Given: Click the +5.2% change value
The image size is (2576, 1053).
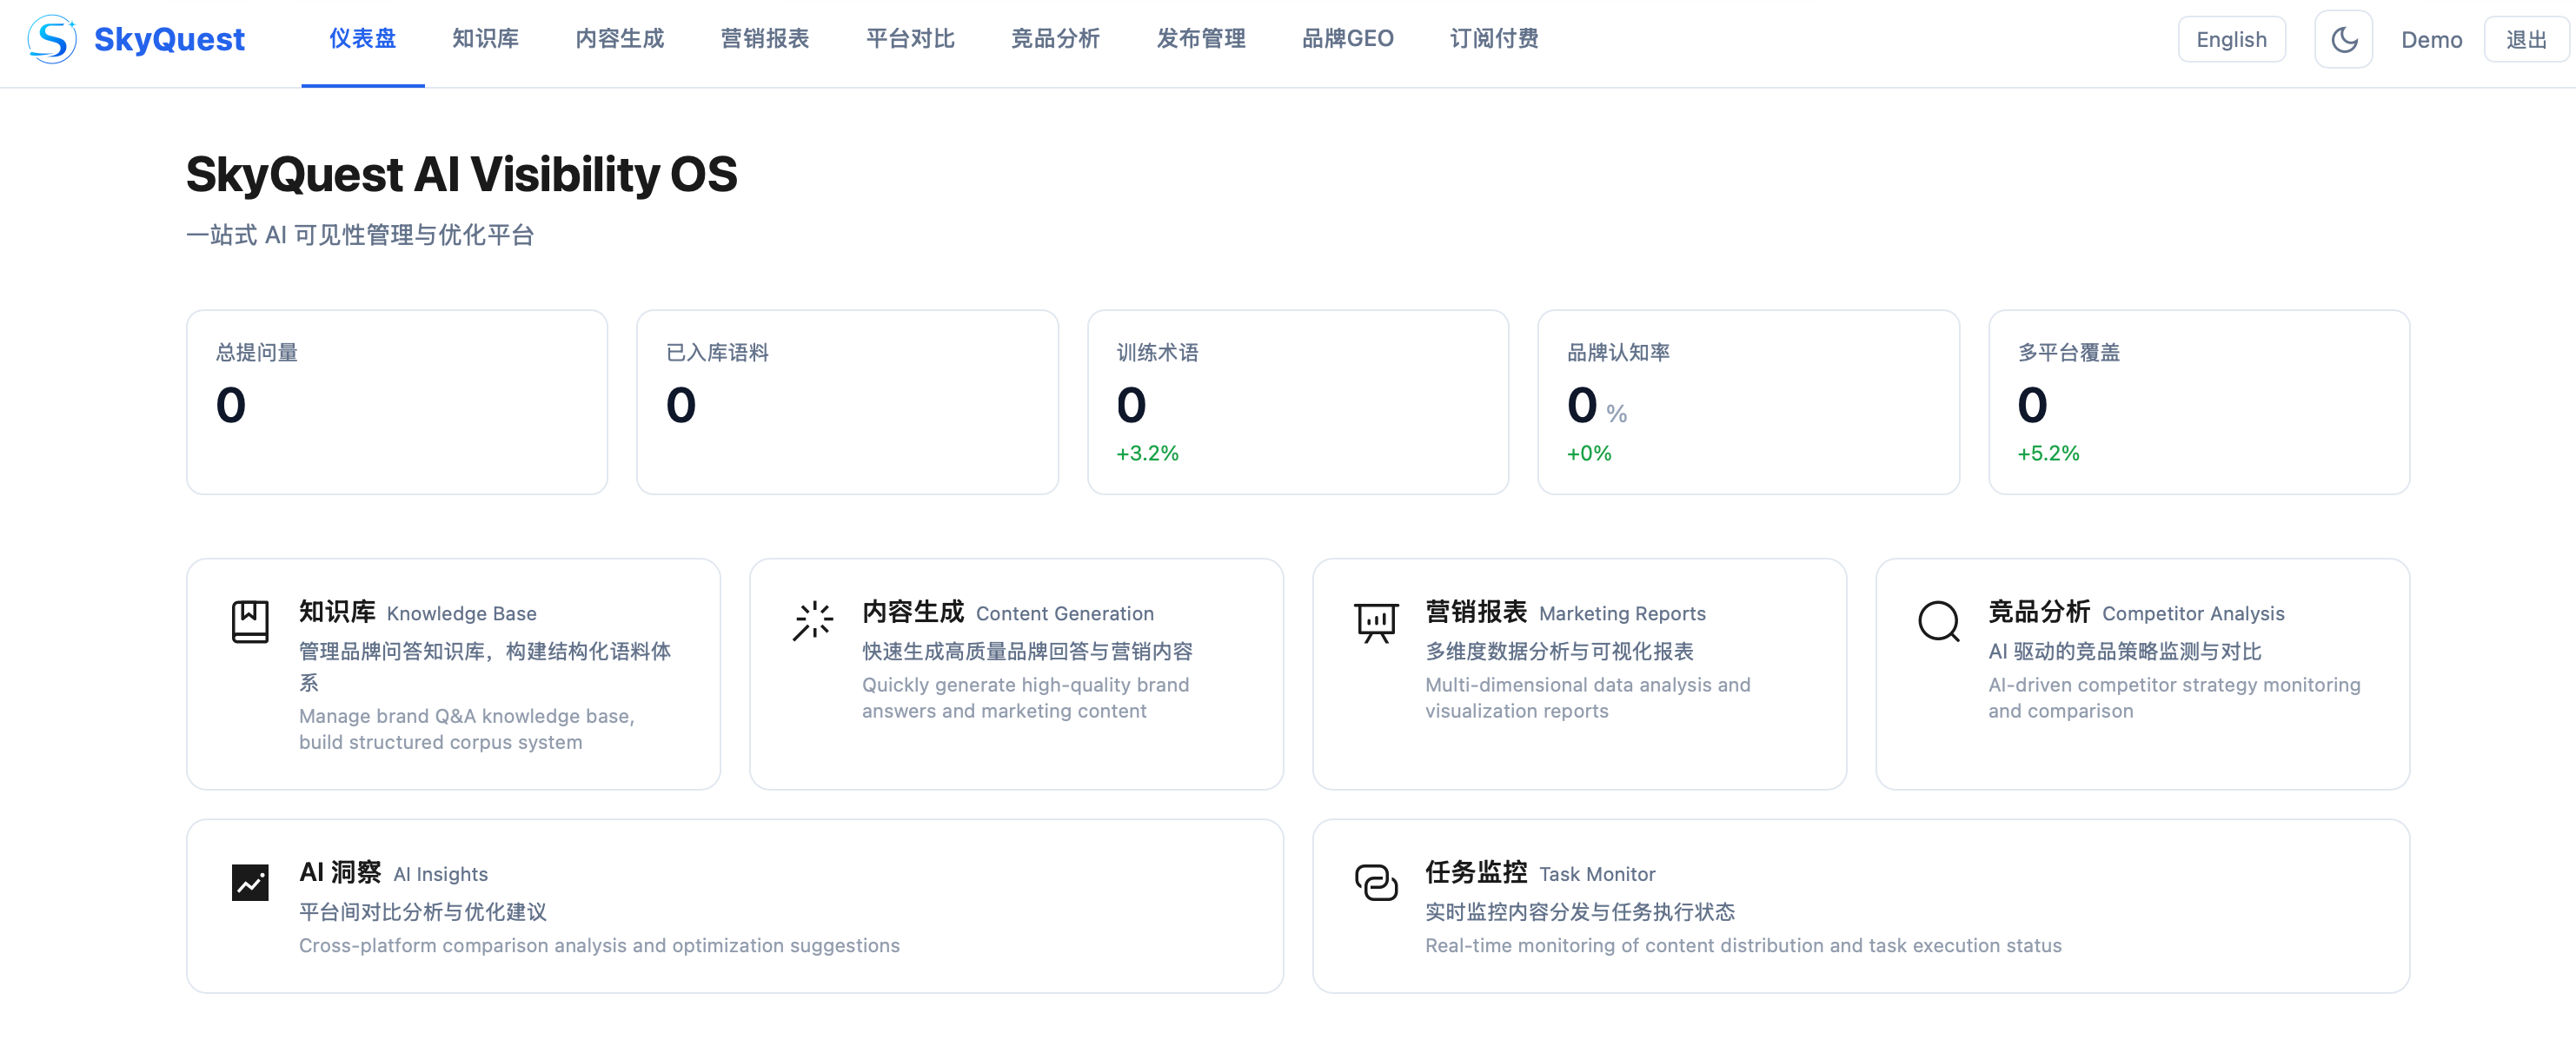Looking at the screenshot, I should point(2048,453).
